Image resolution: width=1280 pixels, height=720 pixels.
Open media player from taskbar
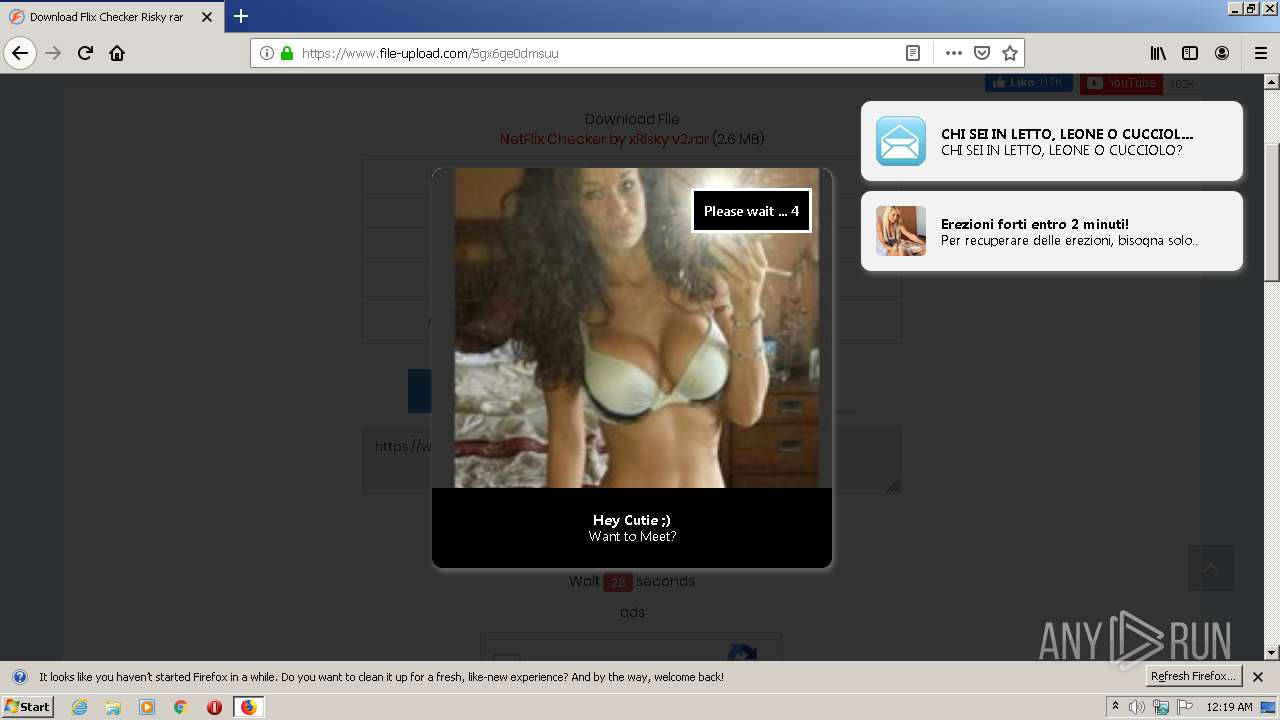[x=147, y=707]
